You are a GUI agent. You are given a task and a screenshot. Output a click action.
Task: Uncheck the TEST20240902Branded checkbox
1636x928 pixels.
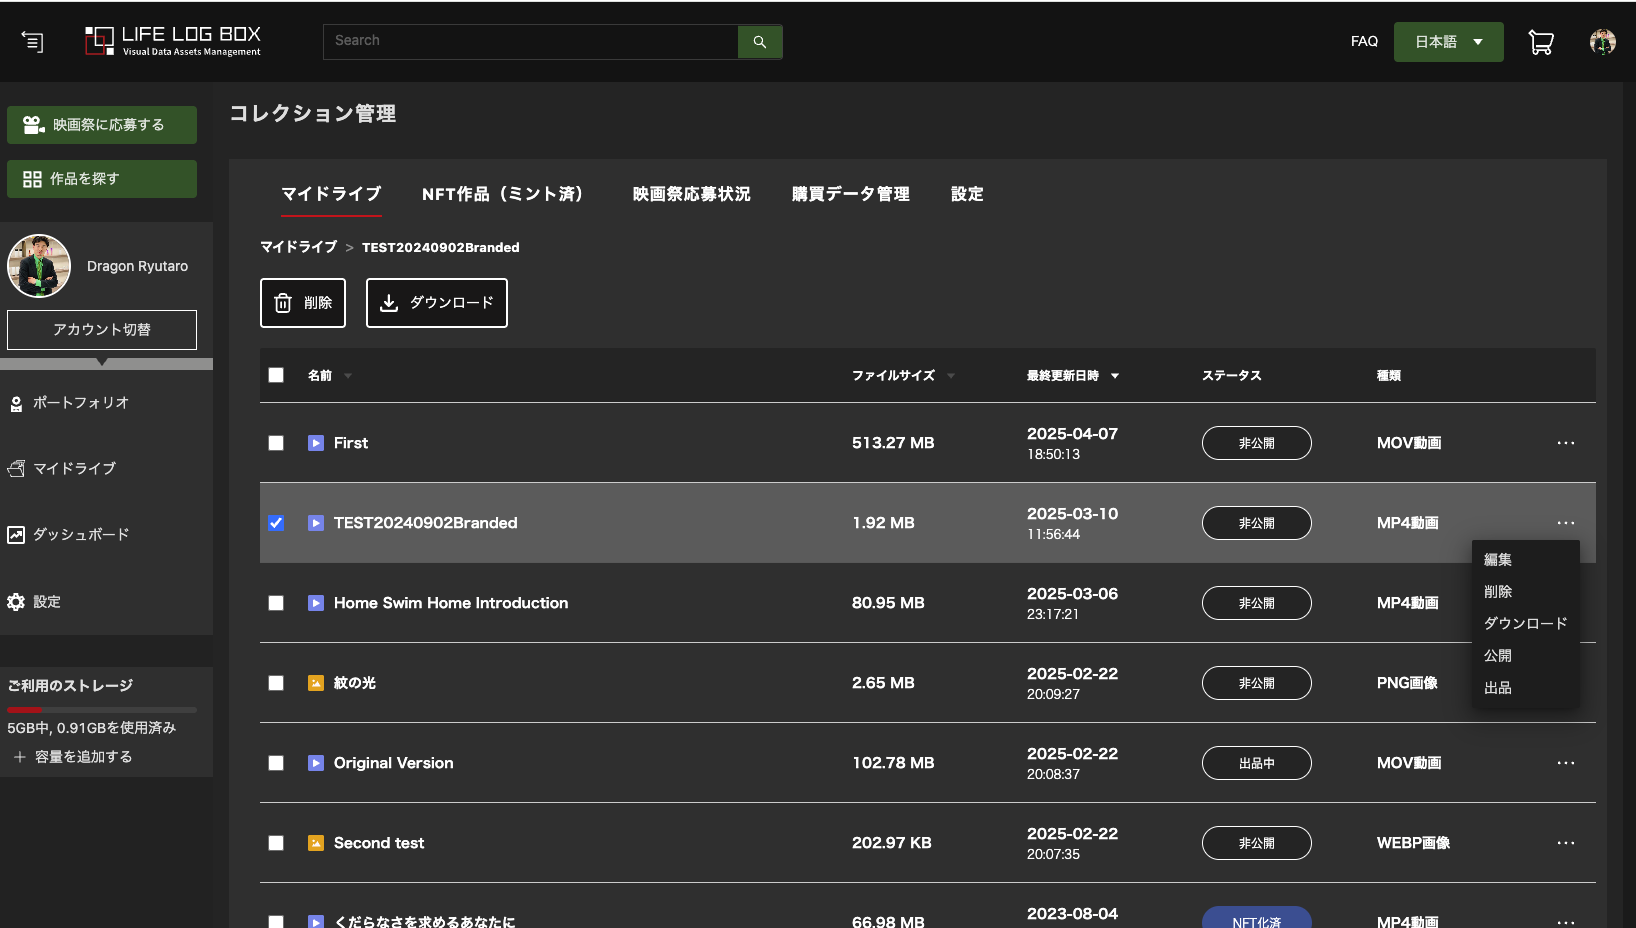click(276, 523)
